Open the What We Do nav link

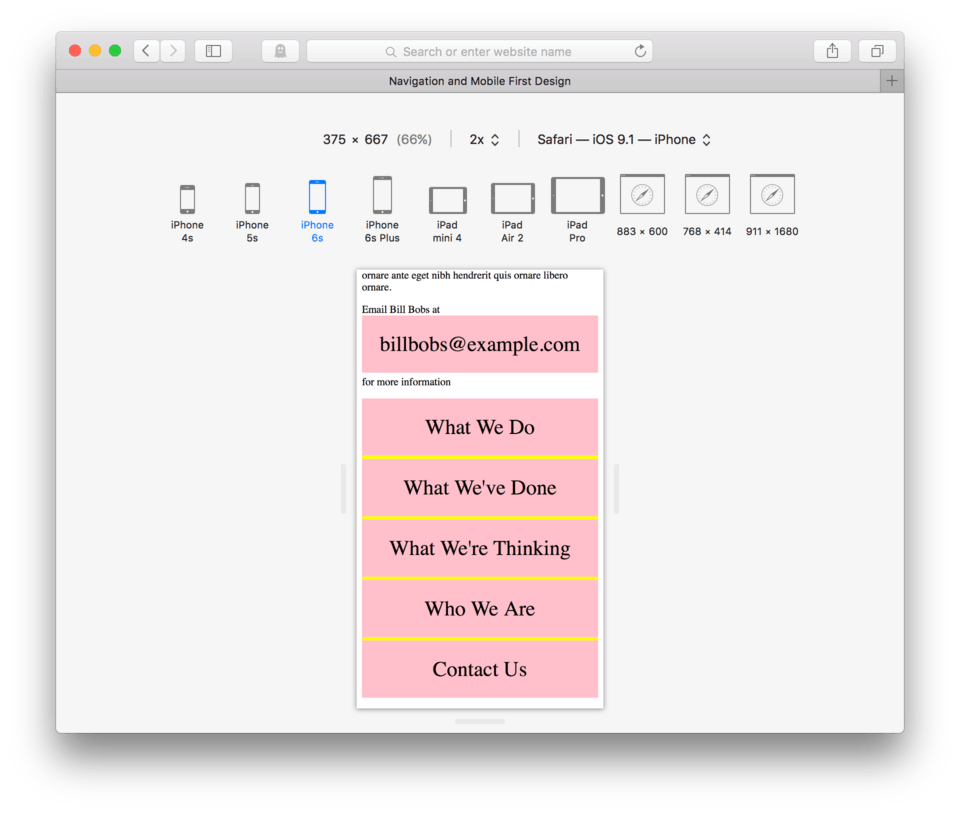click(x=480, y=427)
